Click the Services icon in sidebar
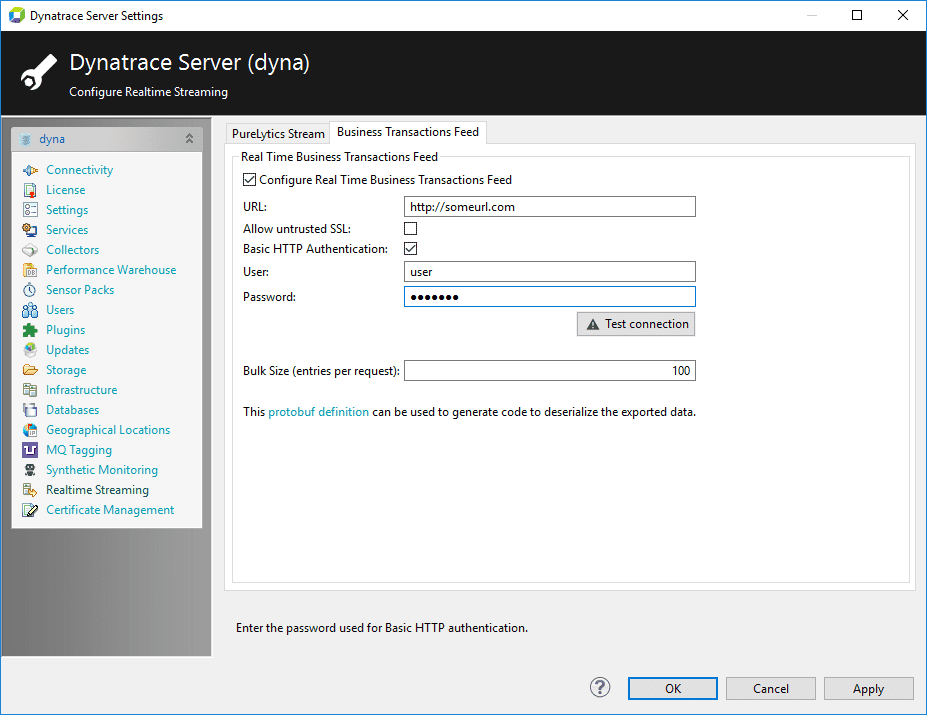 coord(30,230)
